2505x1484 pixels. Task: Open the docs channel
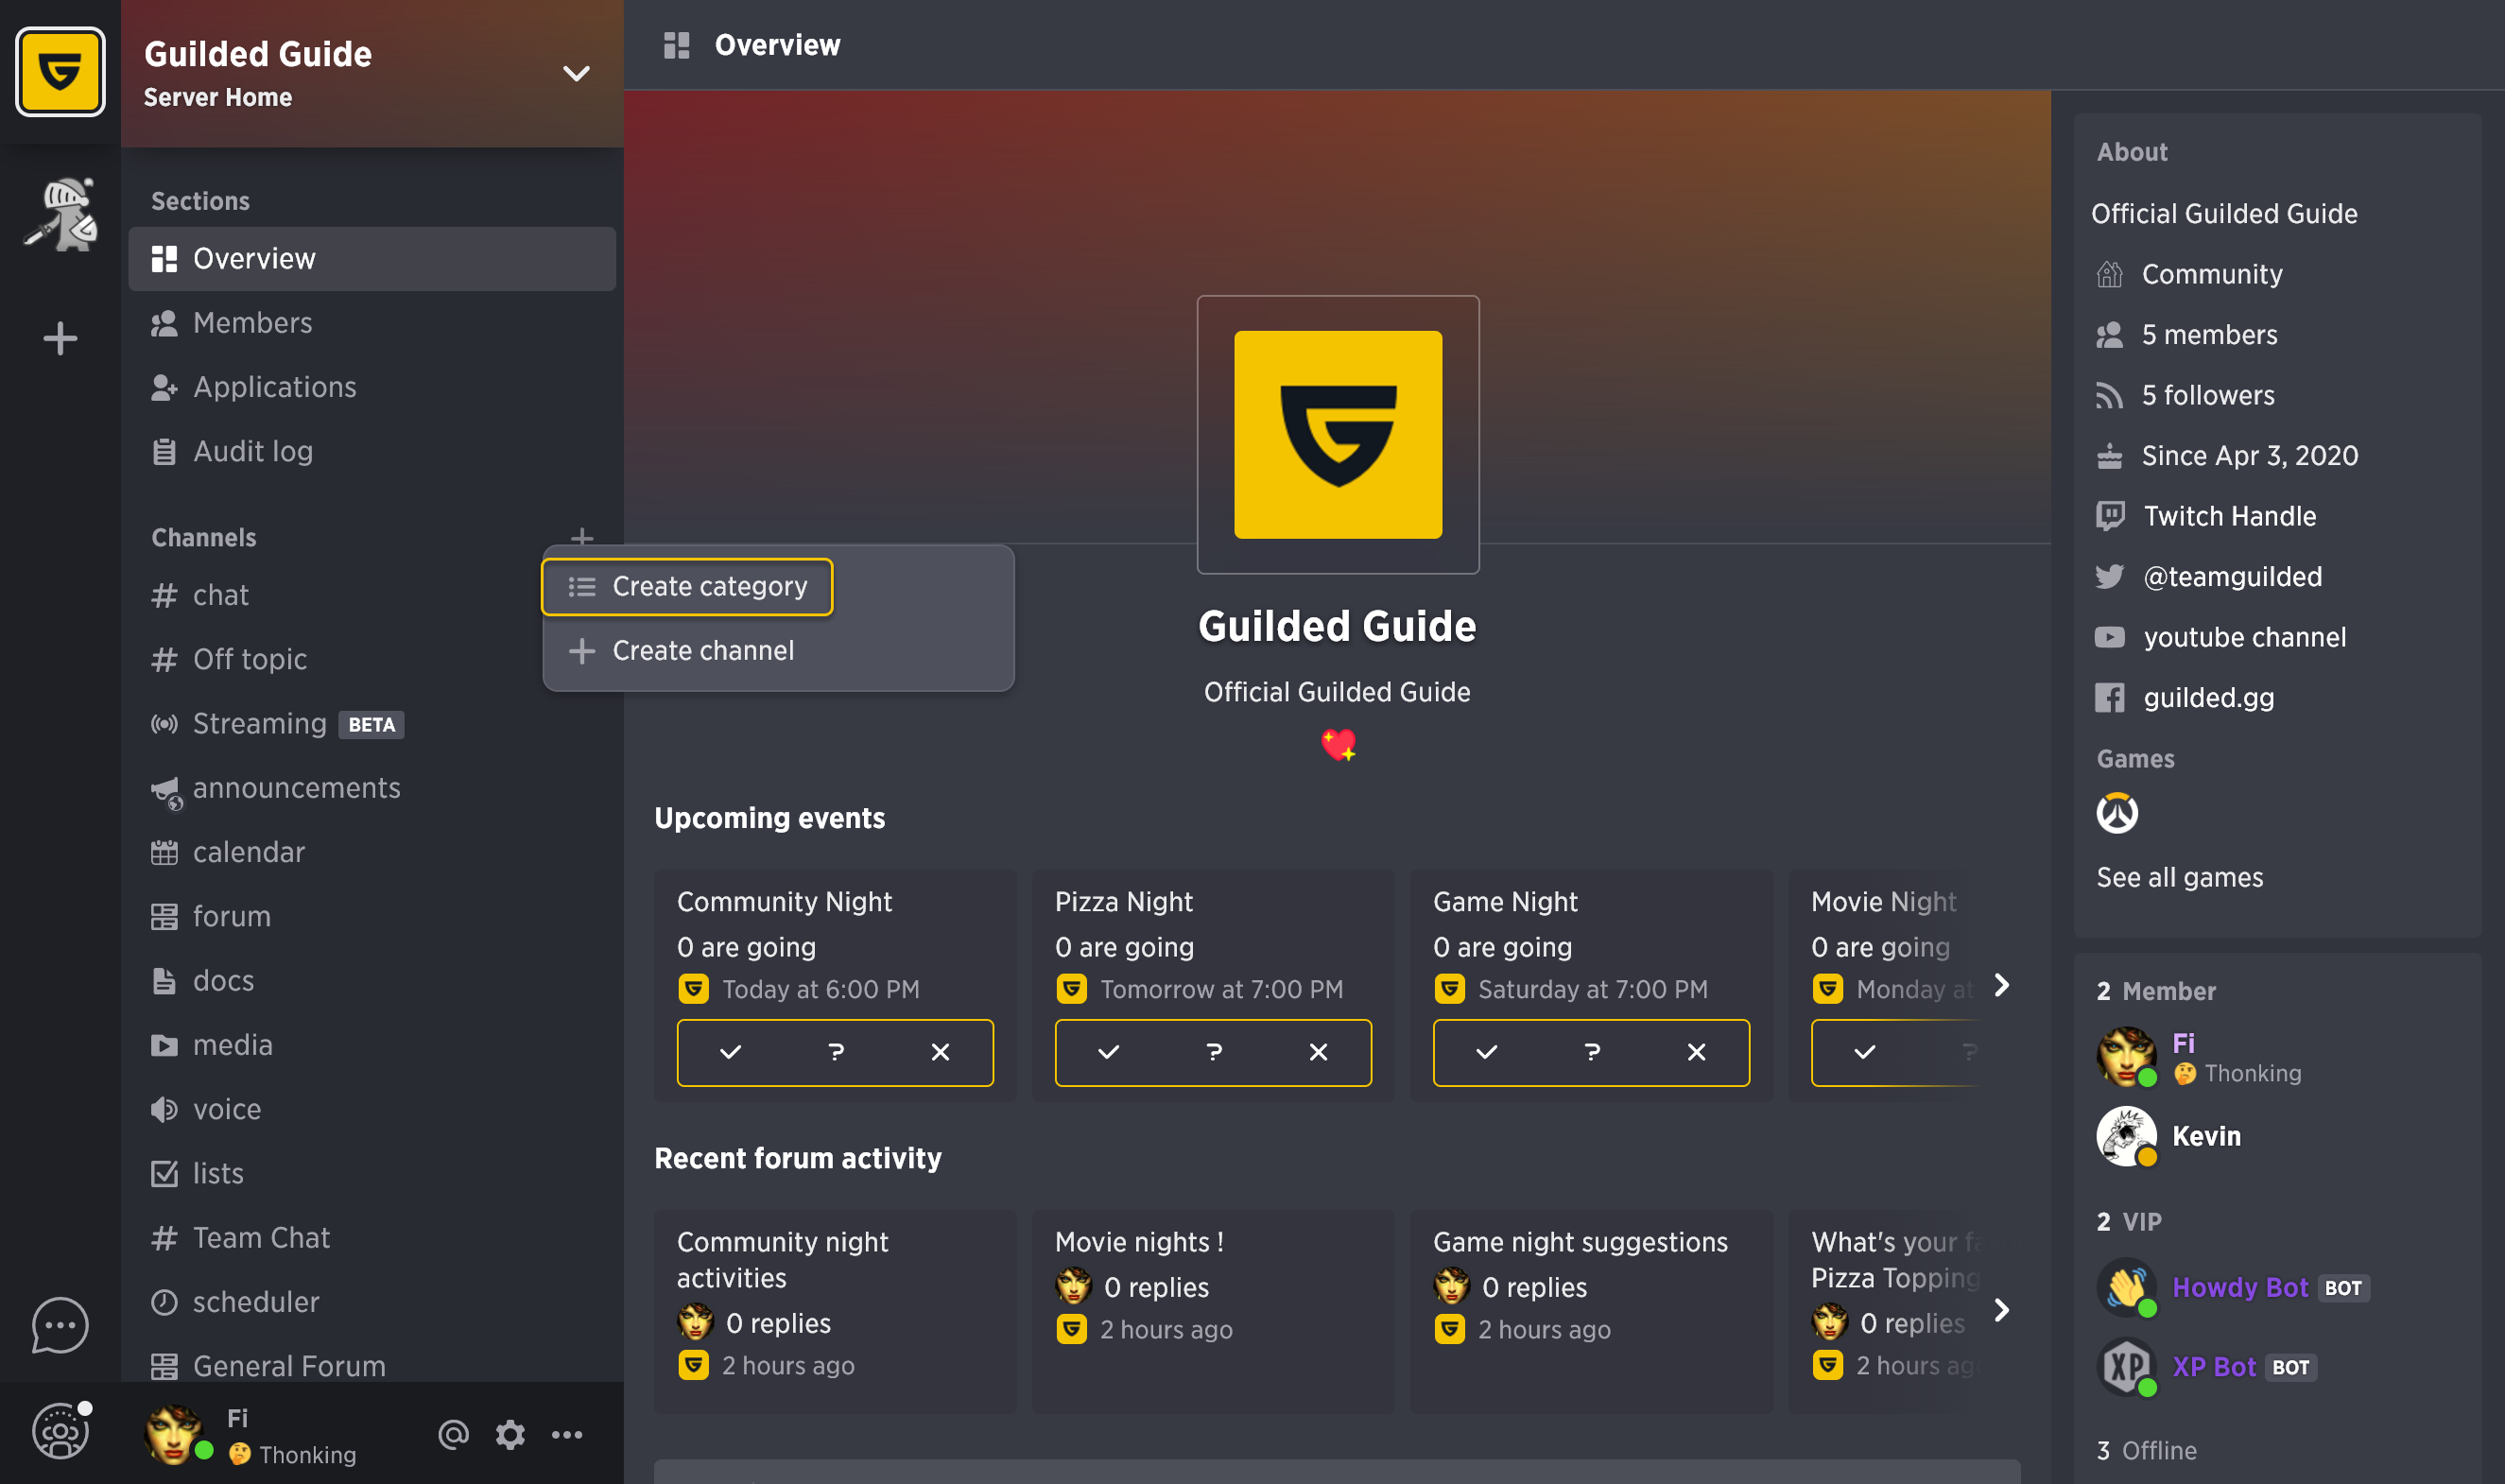[x=372, y=981]
